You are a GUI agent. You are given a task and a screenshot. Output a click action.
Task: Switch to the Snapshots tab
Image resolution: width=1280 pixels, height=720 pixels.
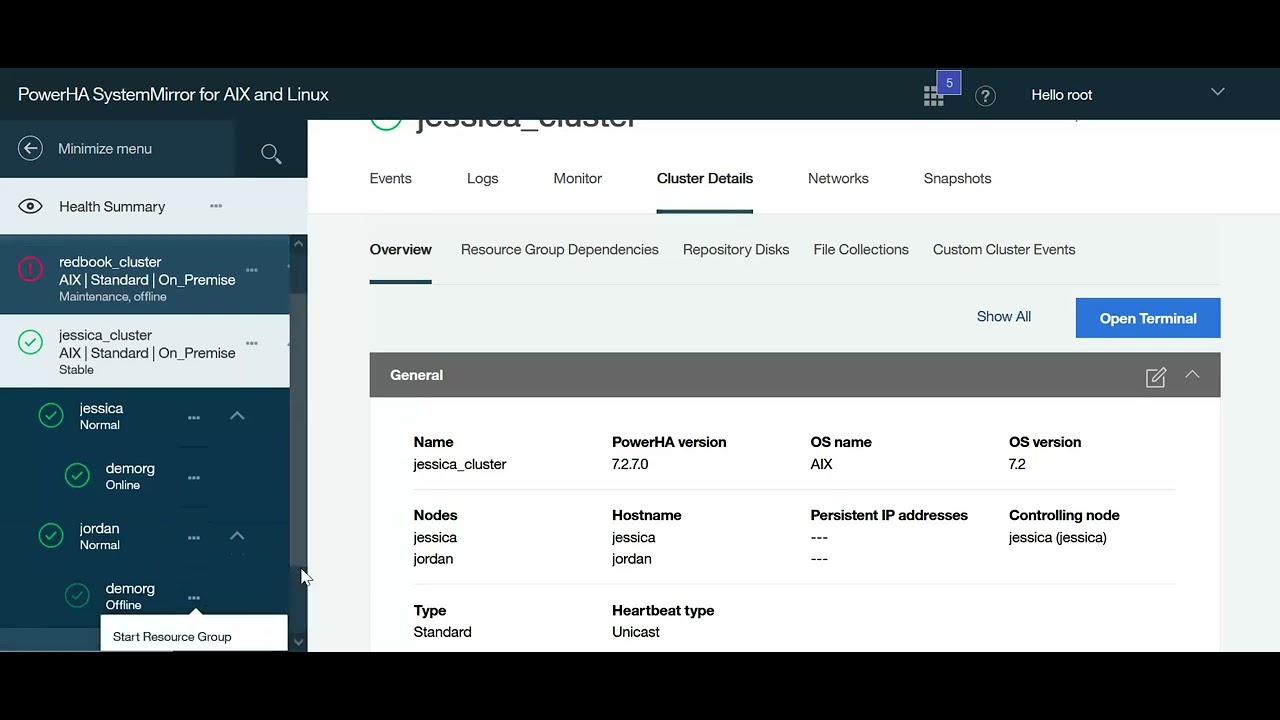tap(957, 178)
